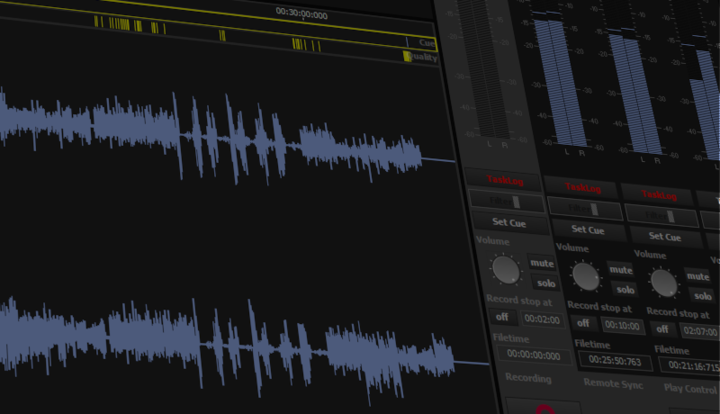
Task: Open TaskLog for channel with filetime 00:00:00:000
Action: click(504, 180)
